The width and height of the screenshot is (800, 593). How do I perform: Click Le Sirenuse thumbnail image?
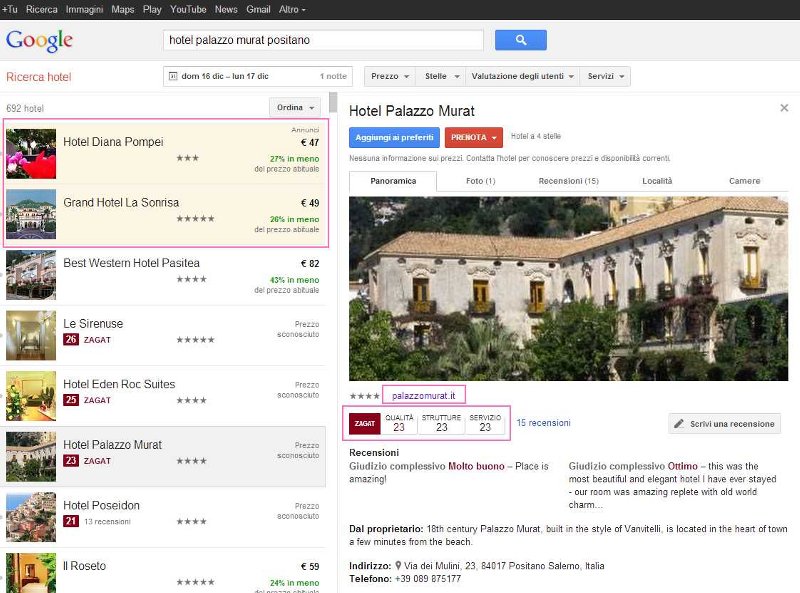(x=31, y=335)
